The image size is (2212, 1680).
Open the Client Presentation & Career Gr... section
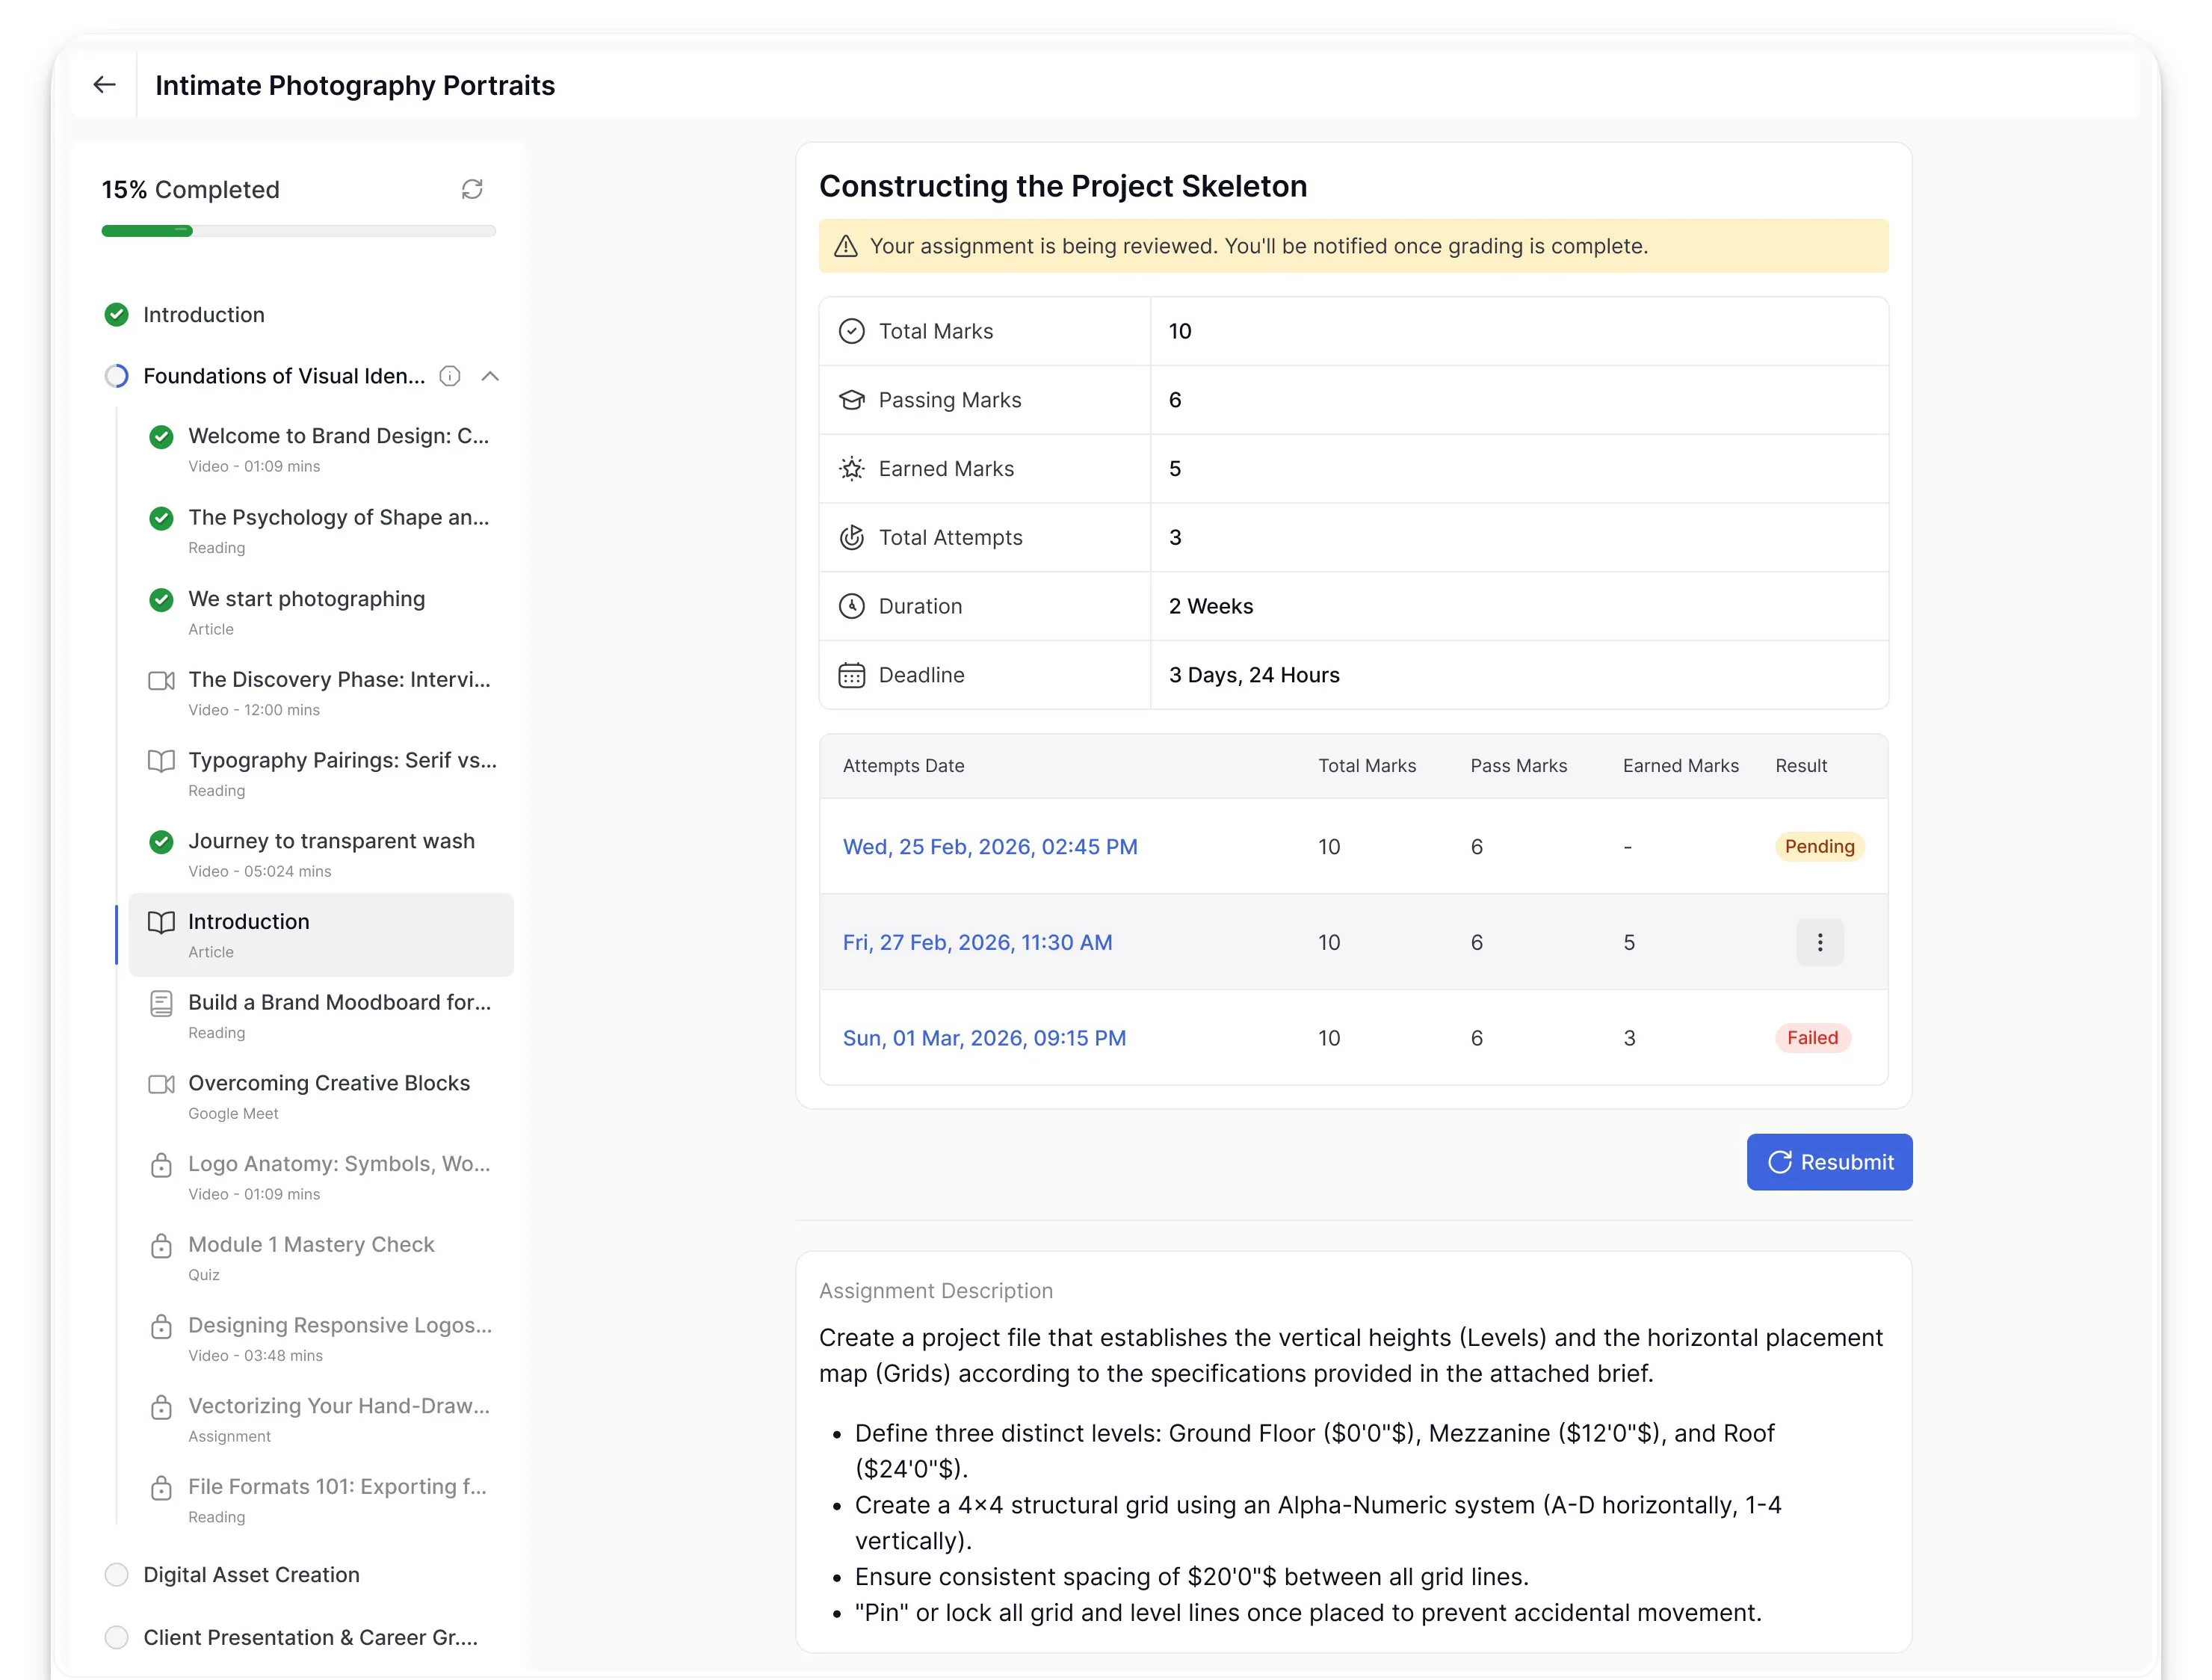311,1637
